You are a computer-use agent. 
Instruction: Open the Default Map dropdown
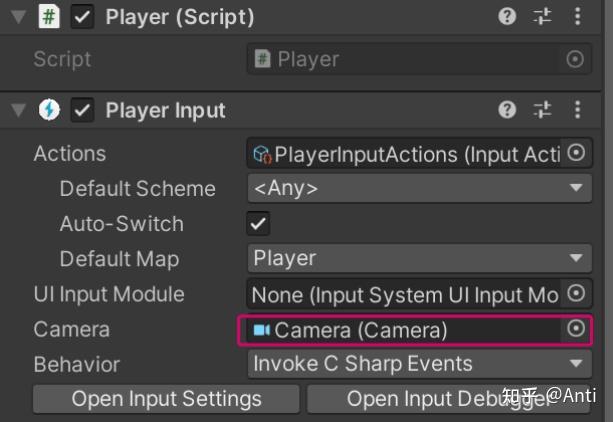coord(419,259)
